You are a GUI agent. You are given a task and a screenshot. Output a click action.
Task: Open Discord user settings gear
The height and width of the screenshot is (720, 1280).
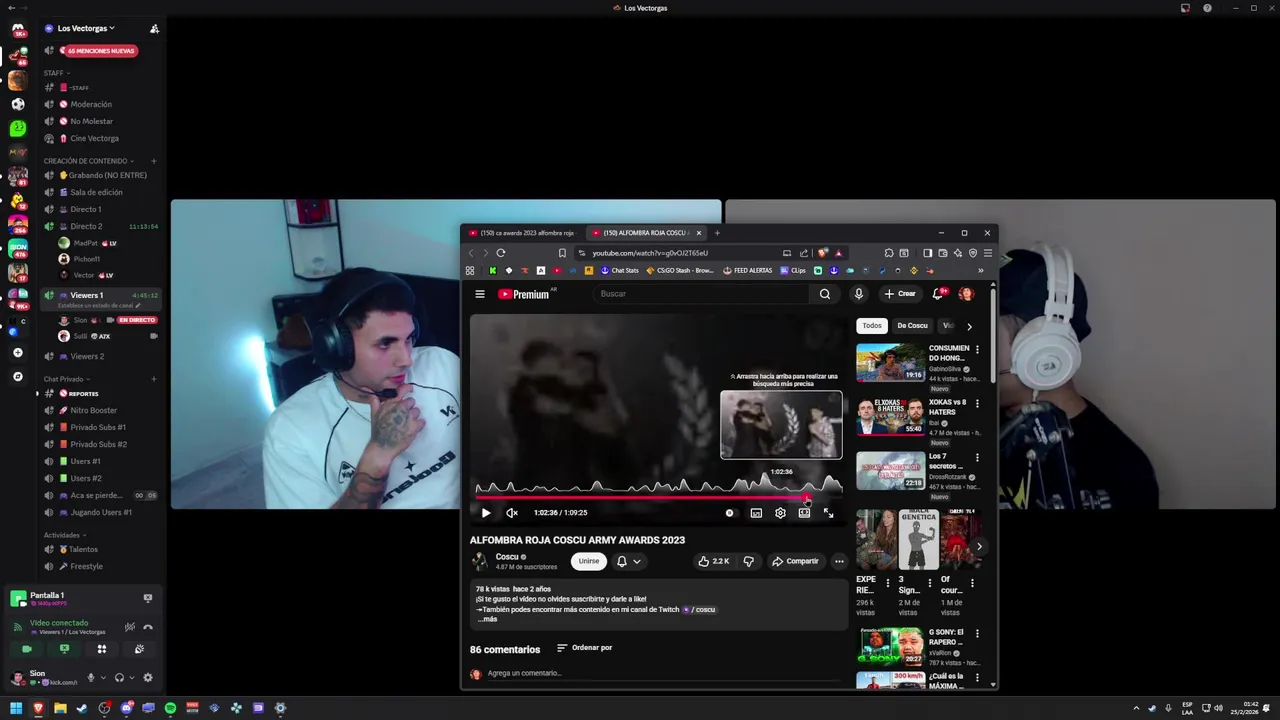[x=148, y=677]
